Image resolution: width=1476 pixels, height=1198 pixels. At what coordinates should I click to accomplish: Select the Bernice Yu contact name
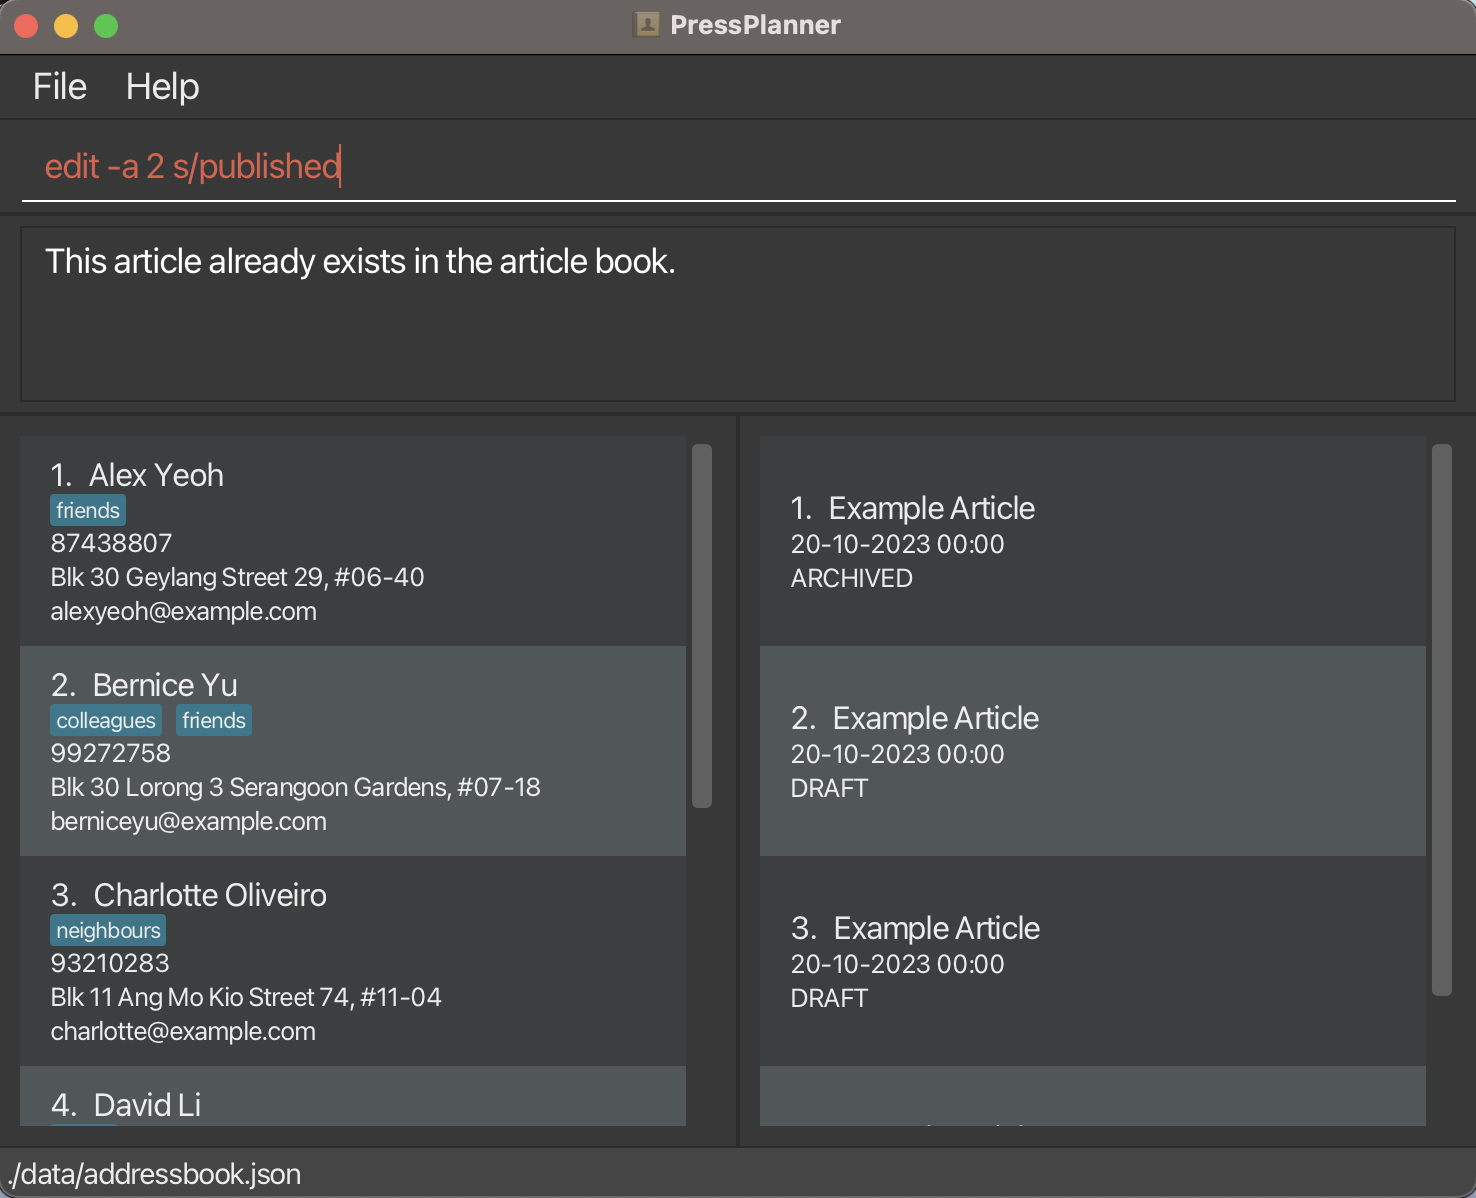[x=165, y=685]
